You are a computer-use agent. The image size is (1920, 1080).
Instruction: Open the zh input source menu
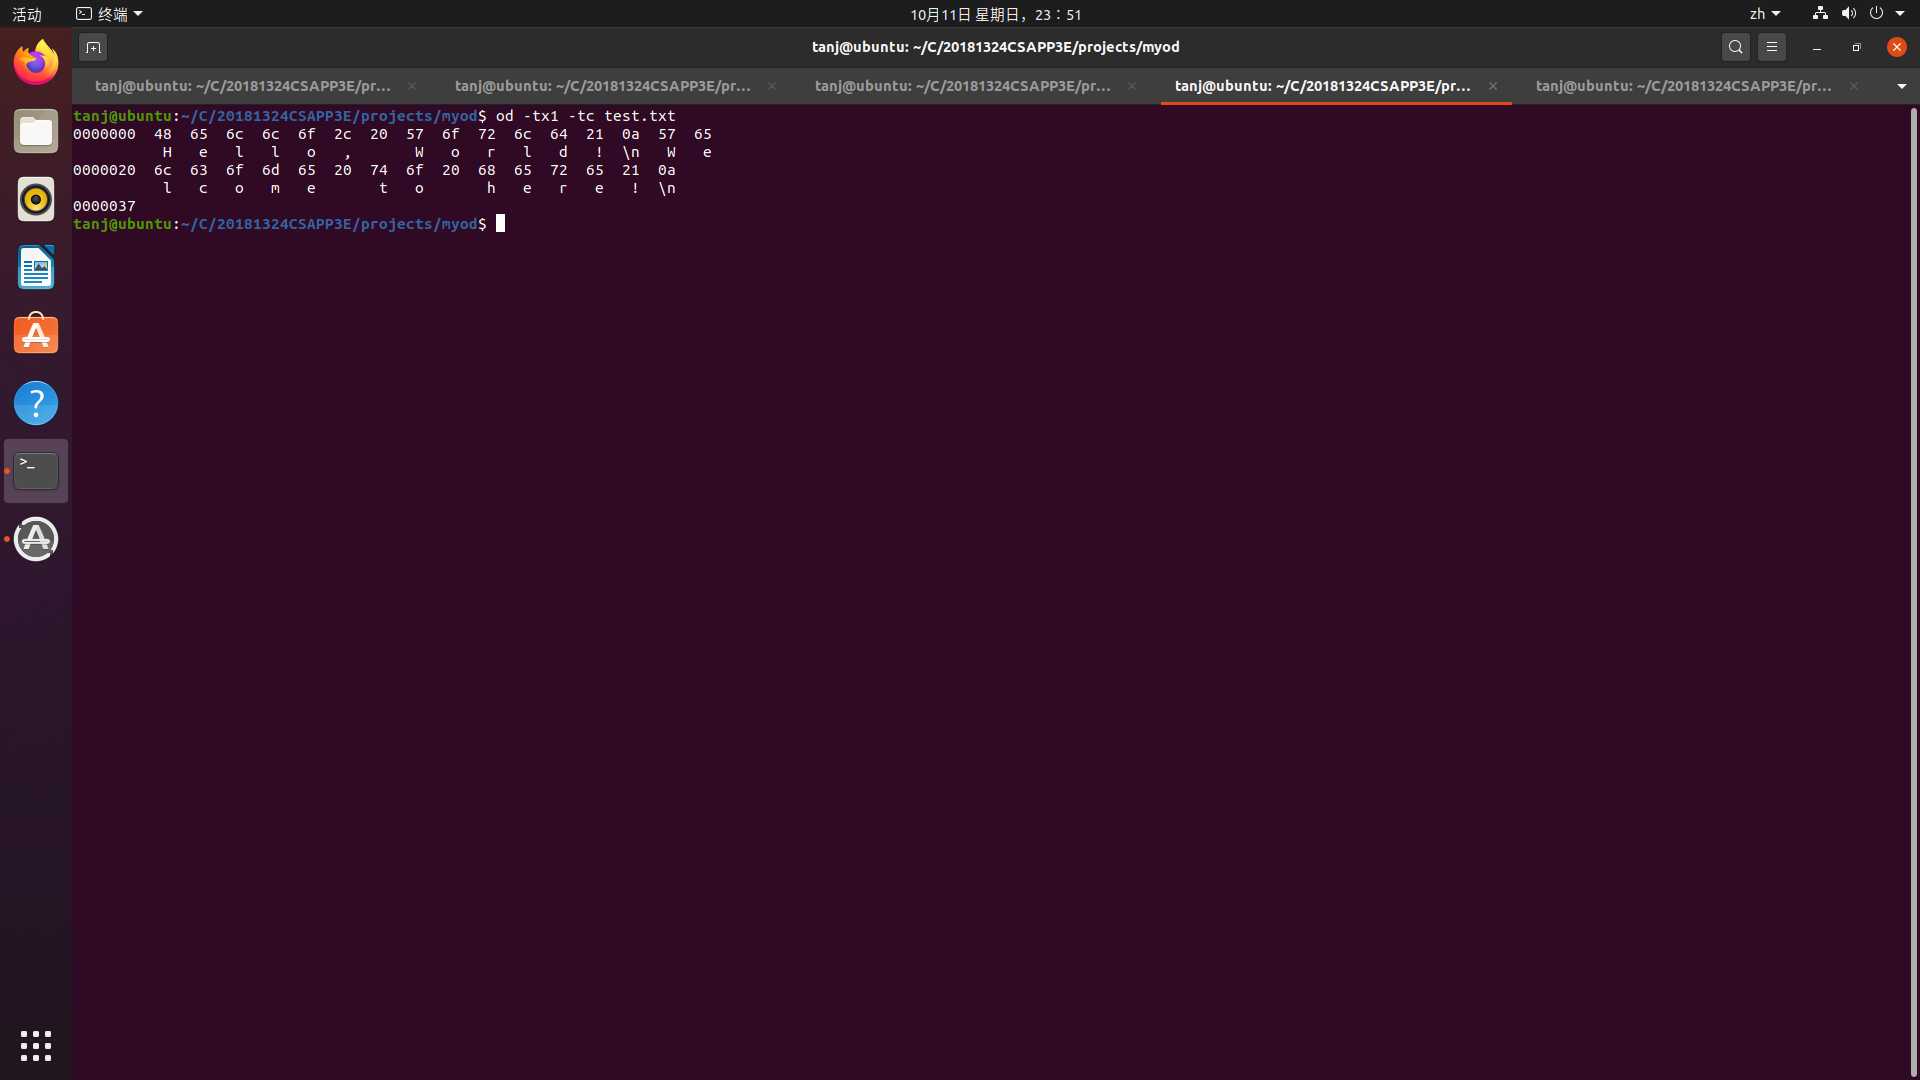(x=1765, y=14)
